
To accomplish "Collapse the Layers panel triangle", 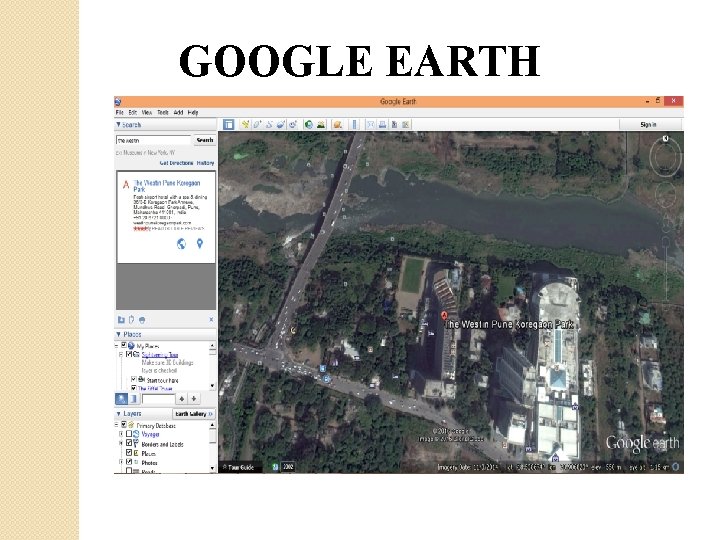I will [x=118, y=414].
